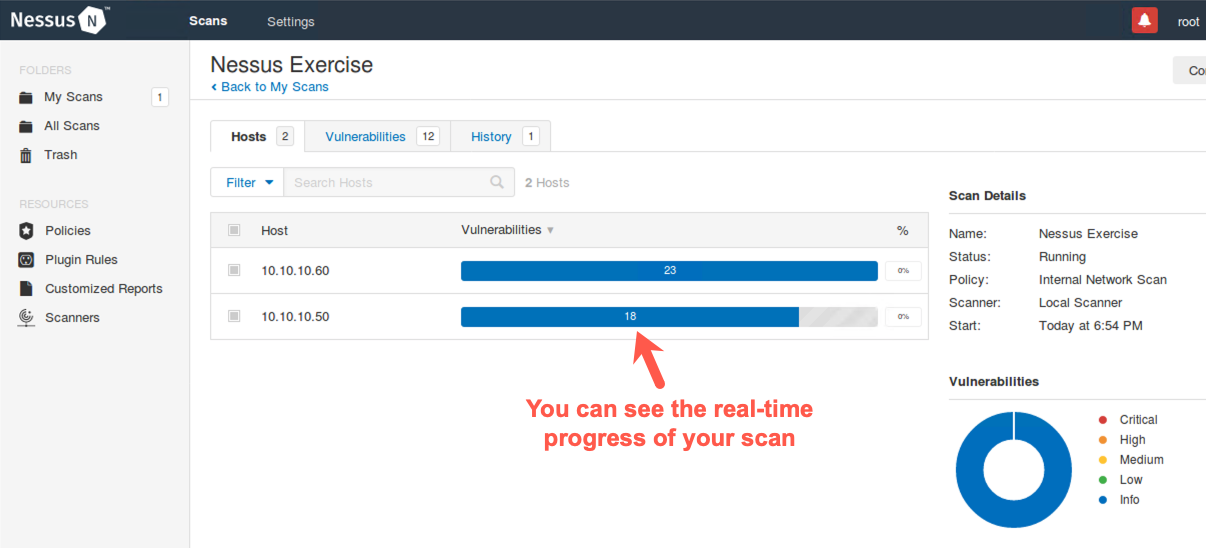Open the Policies page
Screen dimensions: 1206x548
[68, 230]
